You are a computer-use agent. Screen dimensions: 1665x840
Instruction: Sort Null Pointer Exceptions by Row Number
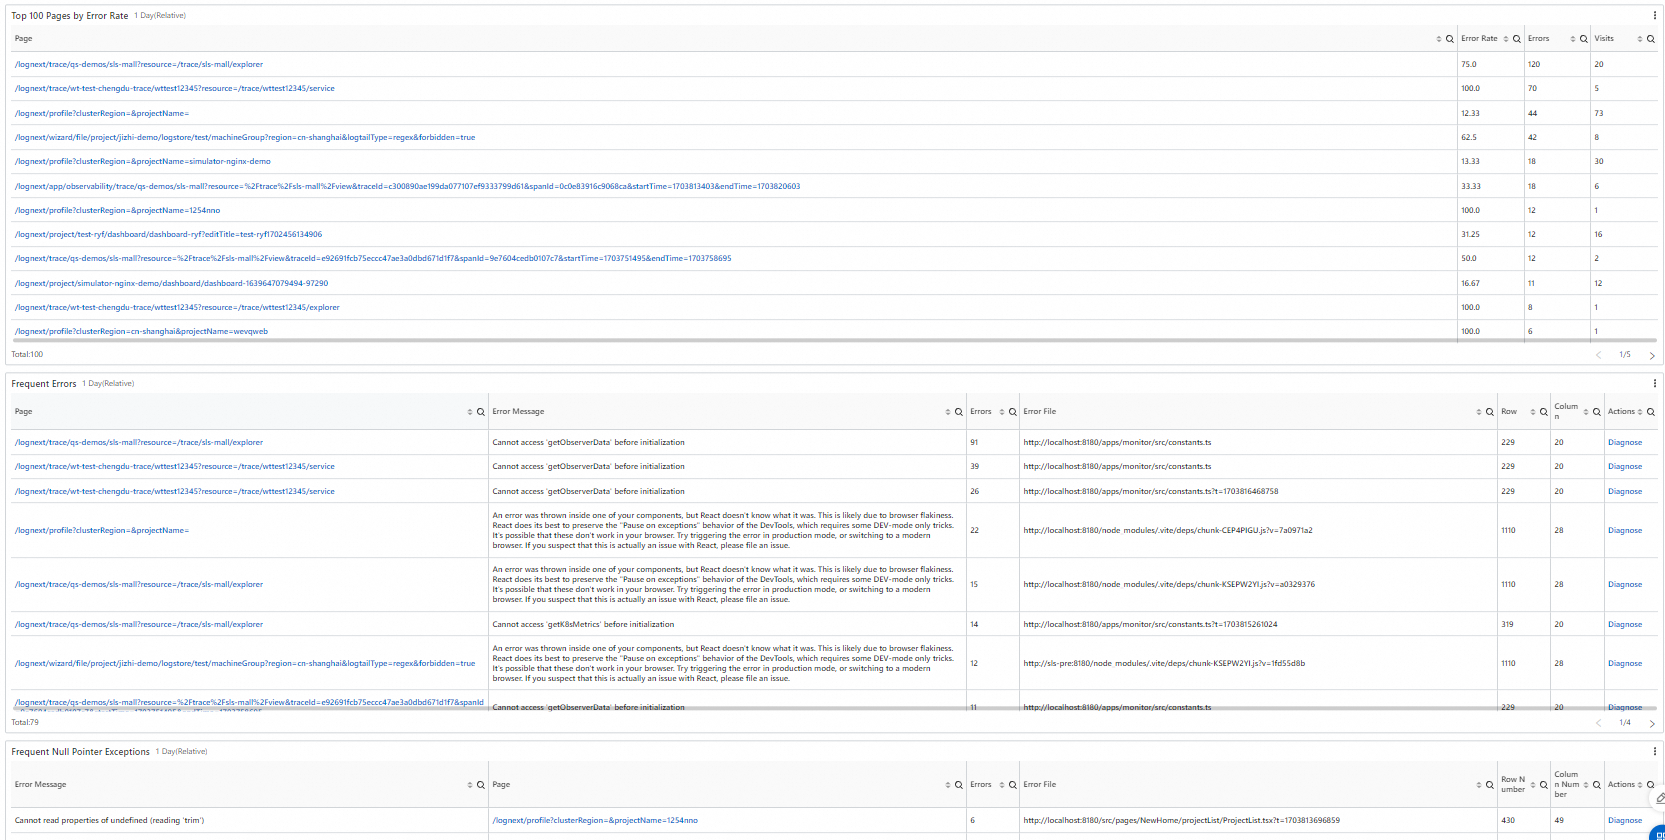(1533, 785)
